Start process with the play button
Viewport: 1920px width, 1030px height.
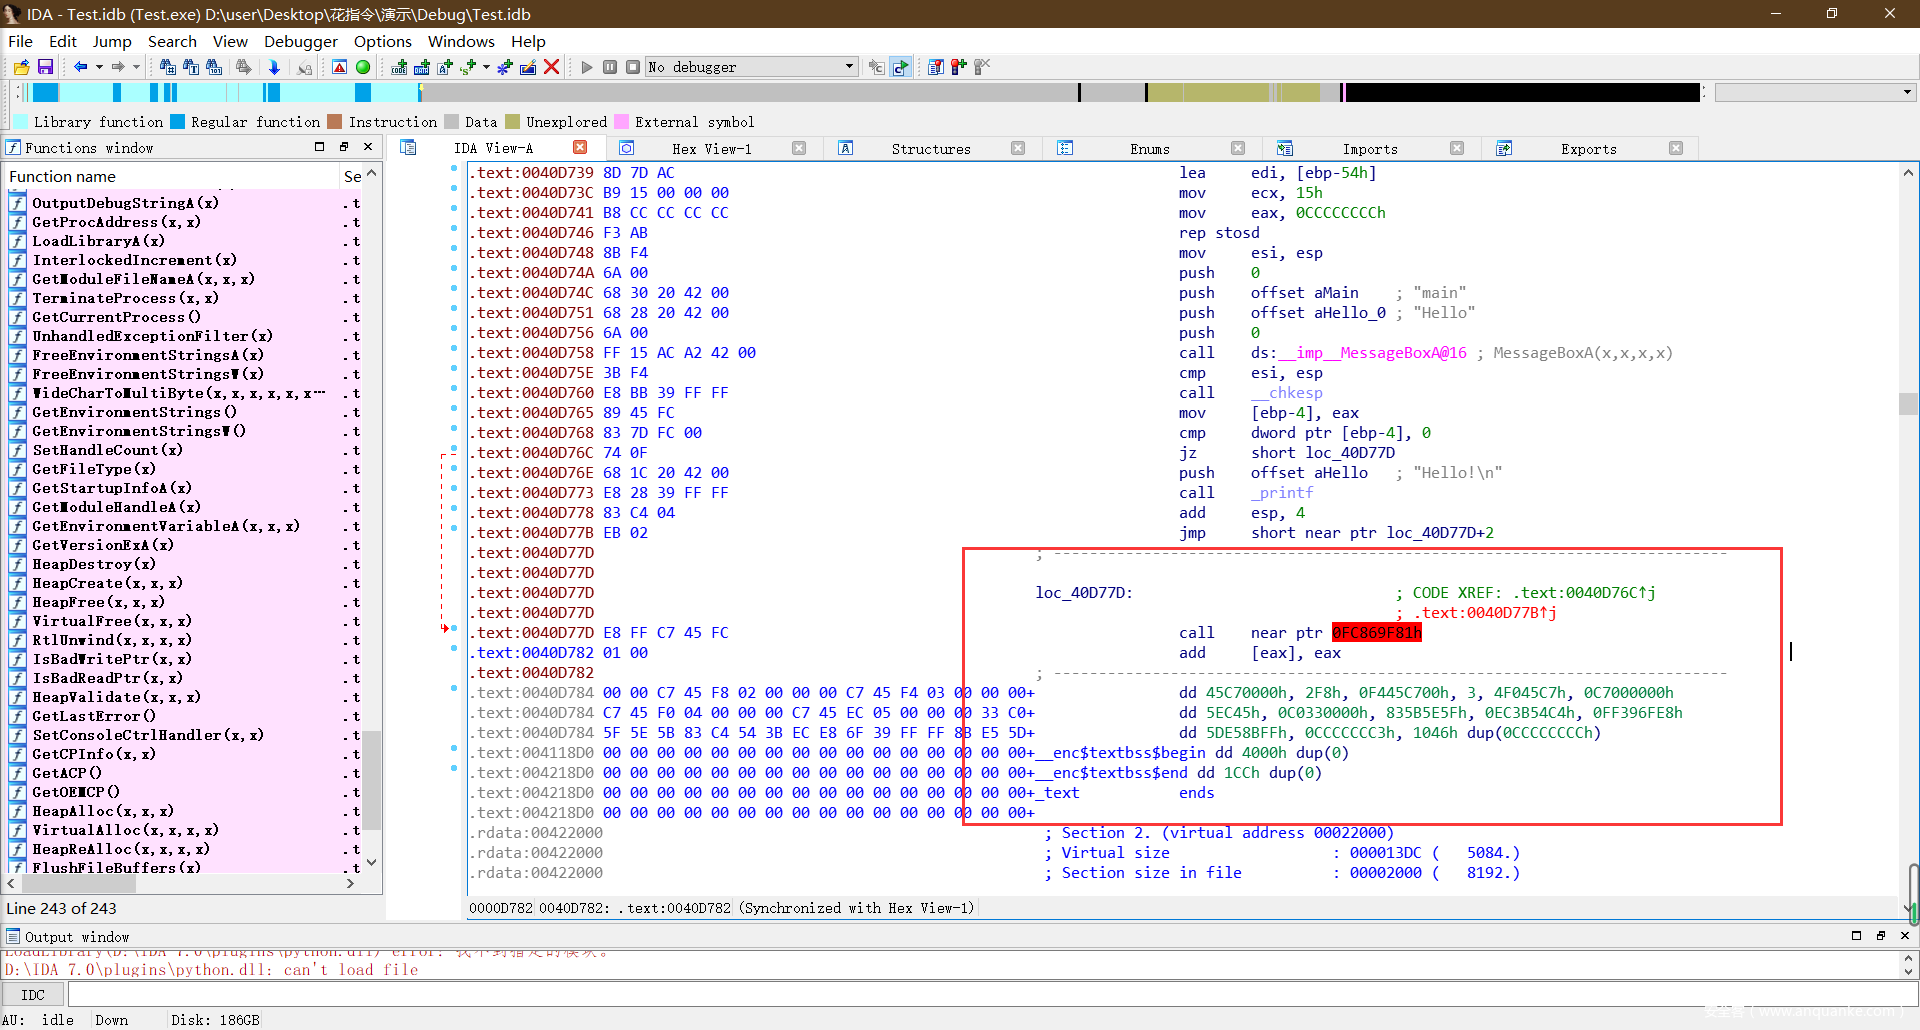[x=587, y=67]
